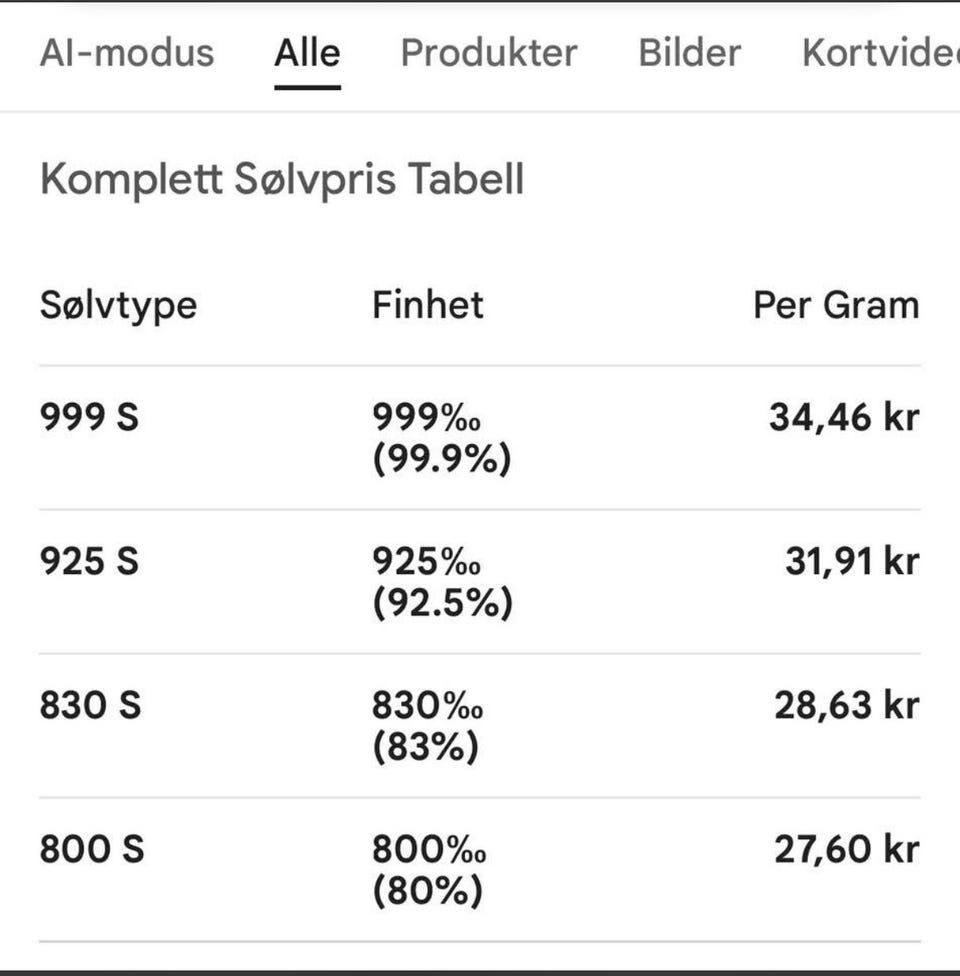Open the Bilder tab
Image resolution: width=960 pixels, height=976 pixels.
(x=690, y=53)
